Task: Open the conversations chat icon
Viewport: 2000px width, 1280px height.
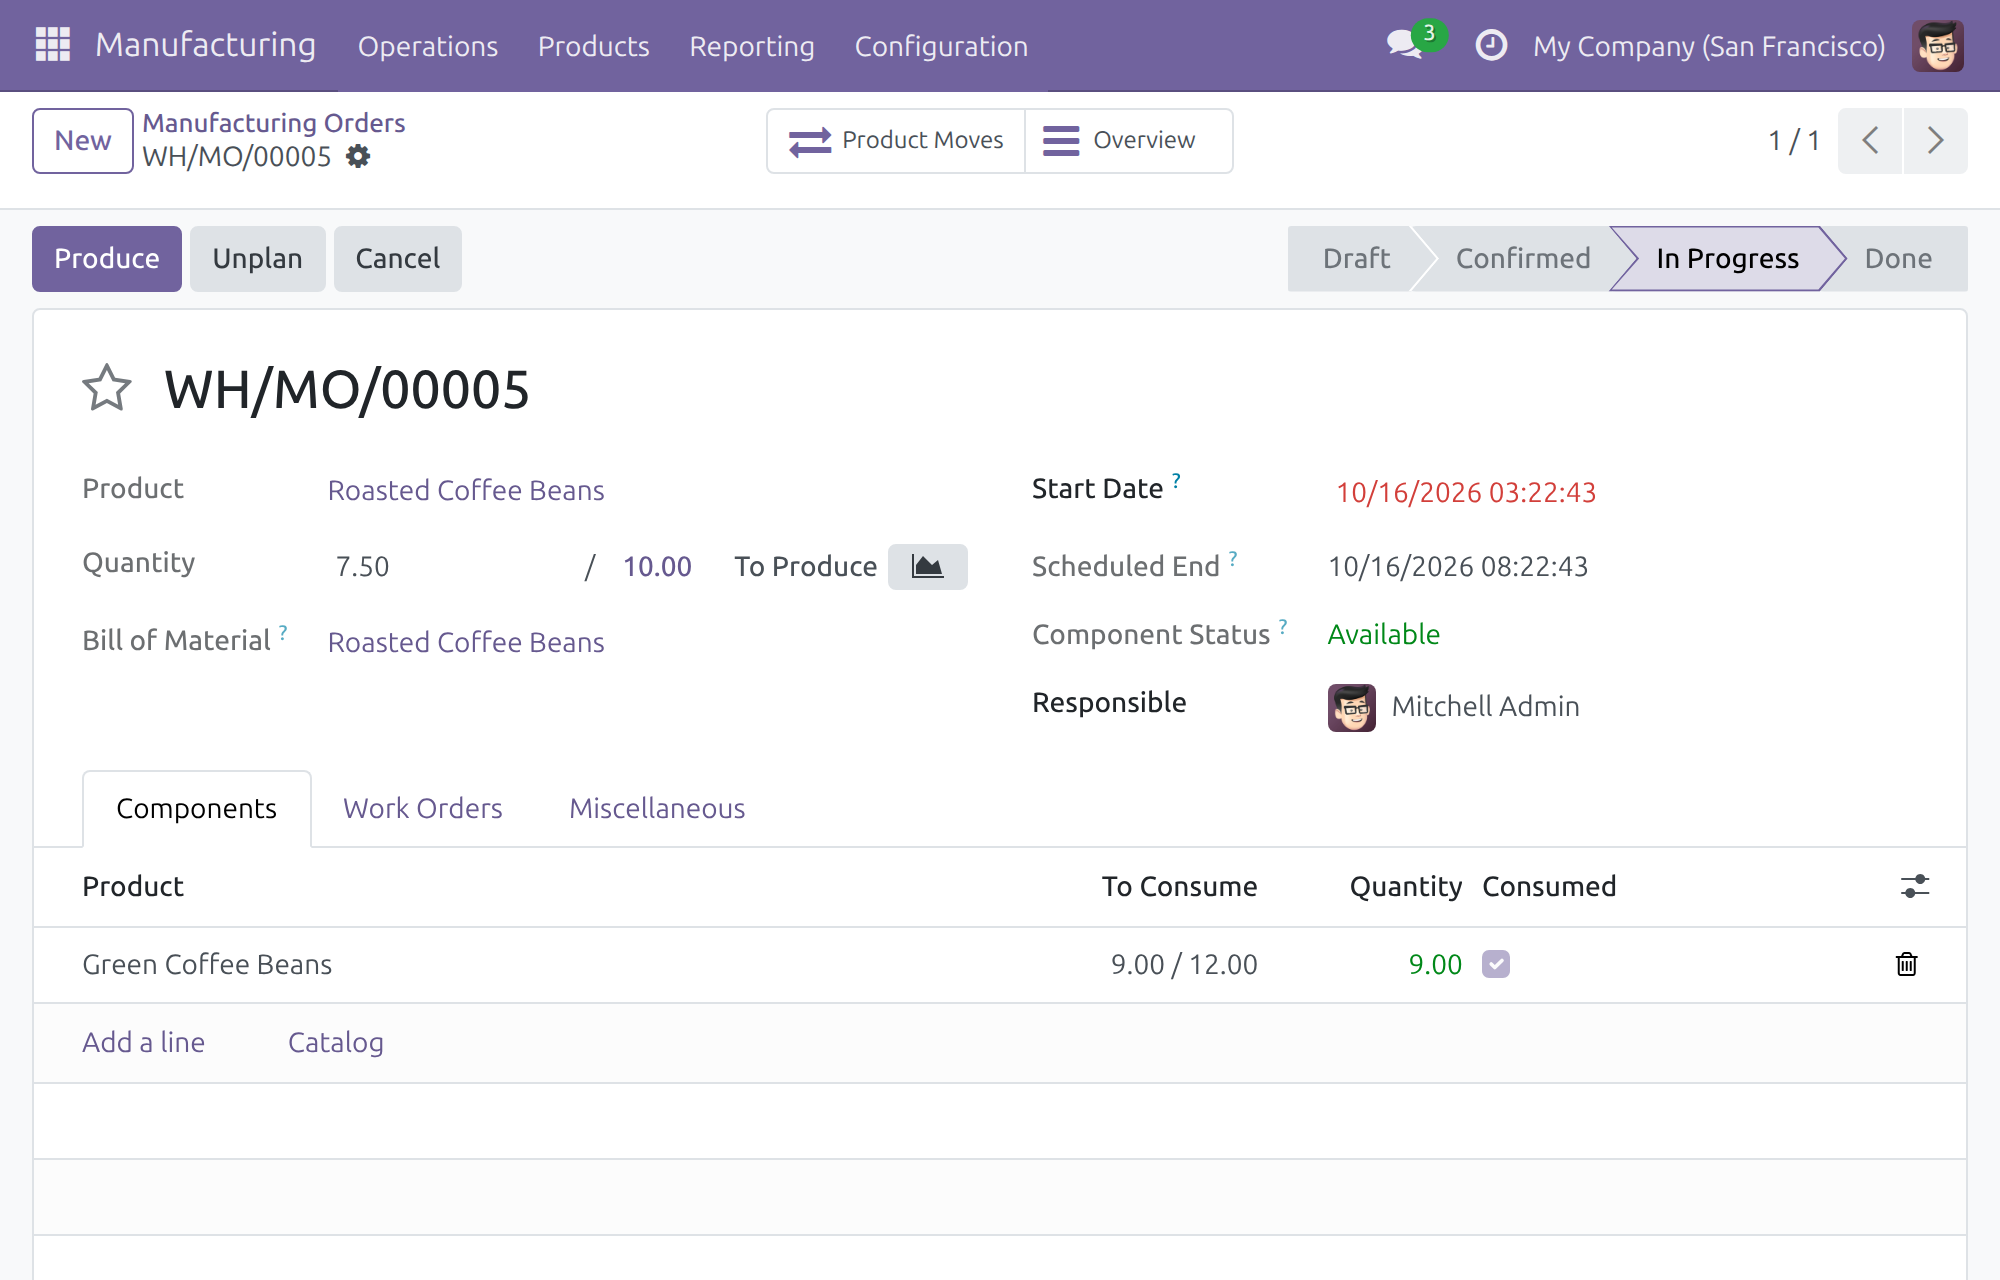Action: point(1405,45)
